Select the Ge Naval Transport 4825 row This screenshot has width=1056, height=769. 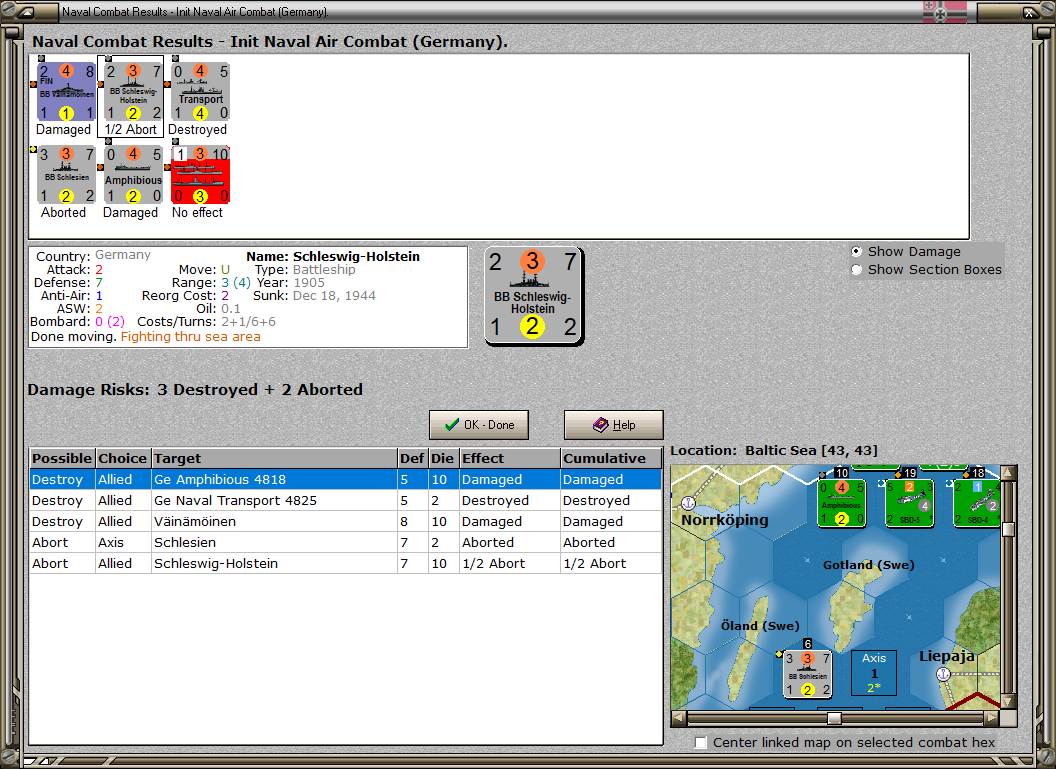[345, 500]
